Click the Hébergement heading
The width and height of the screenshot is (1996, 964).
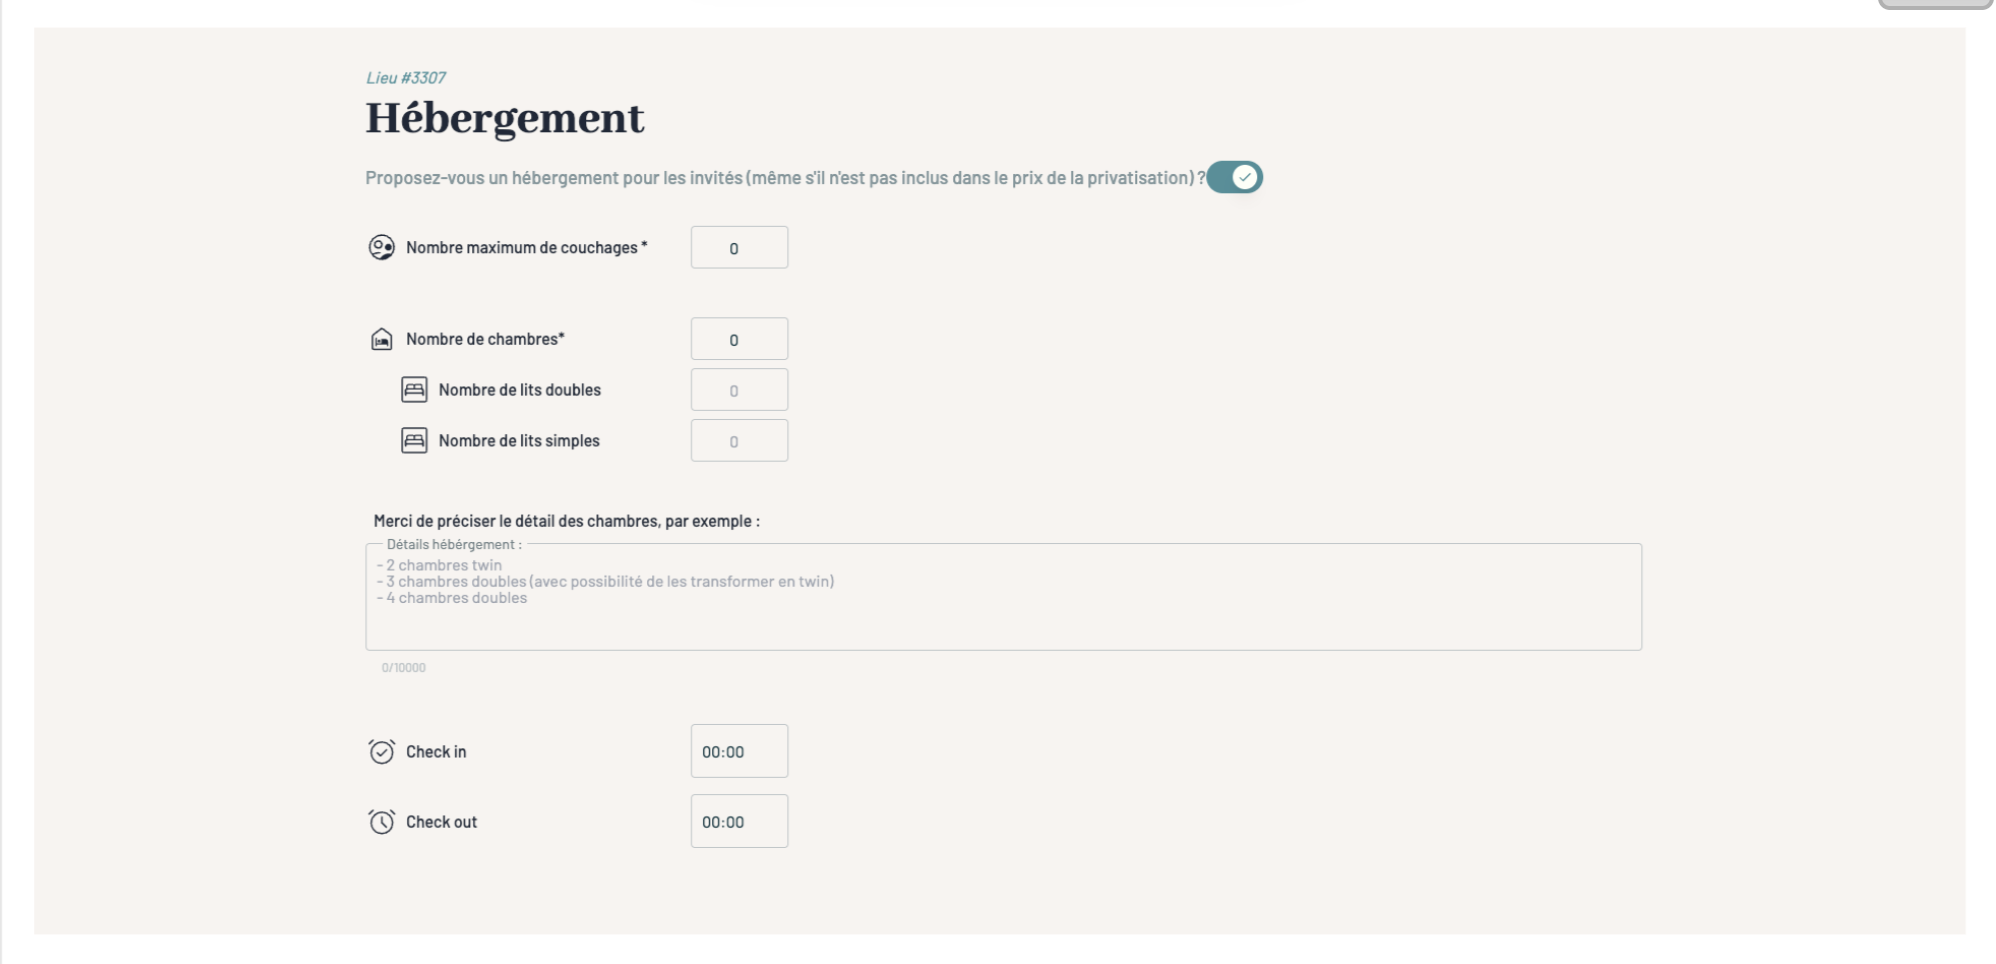505,119
